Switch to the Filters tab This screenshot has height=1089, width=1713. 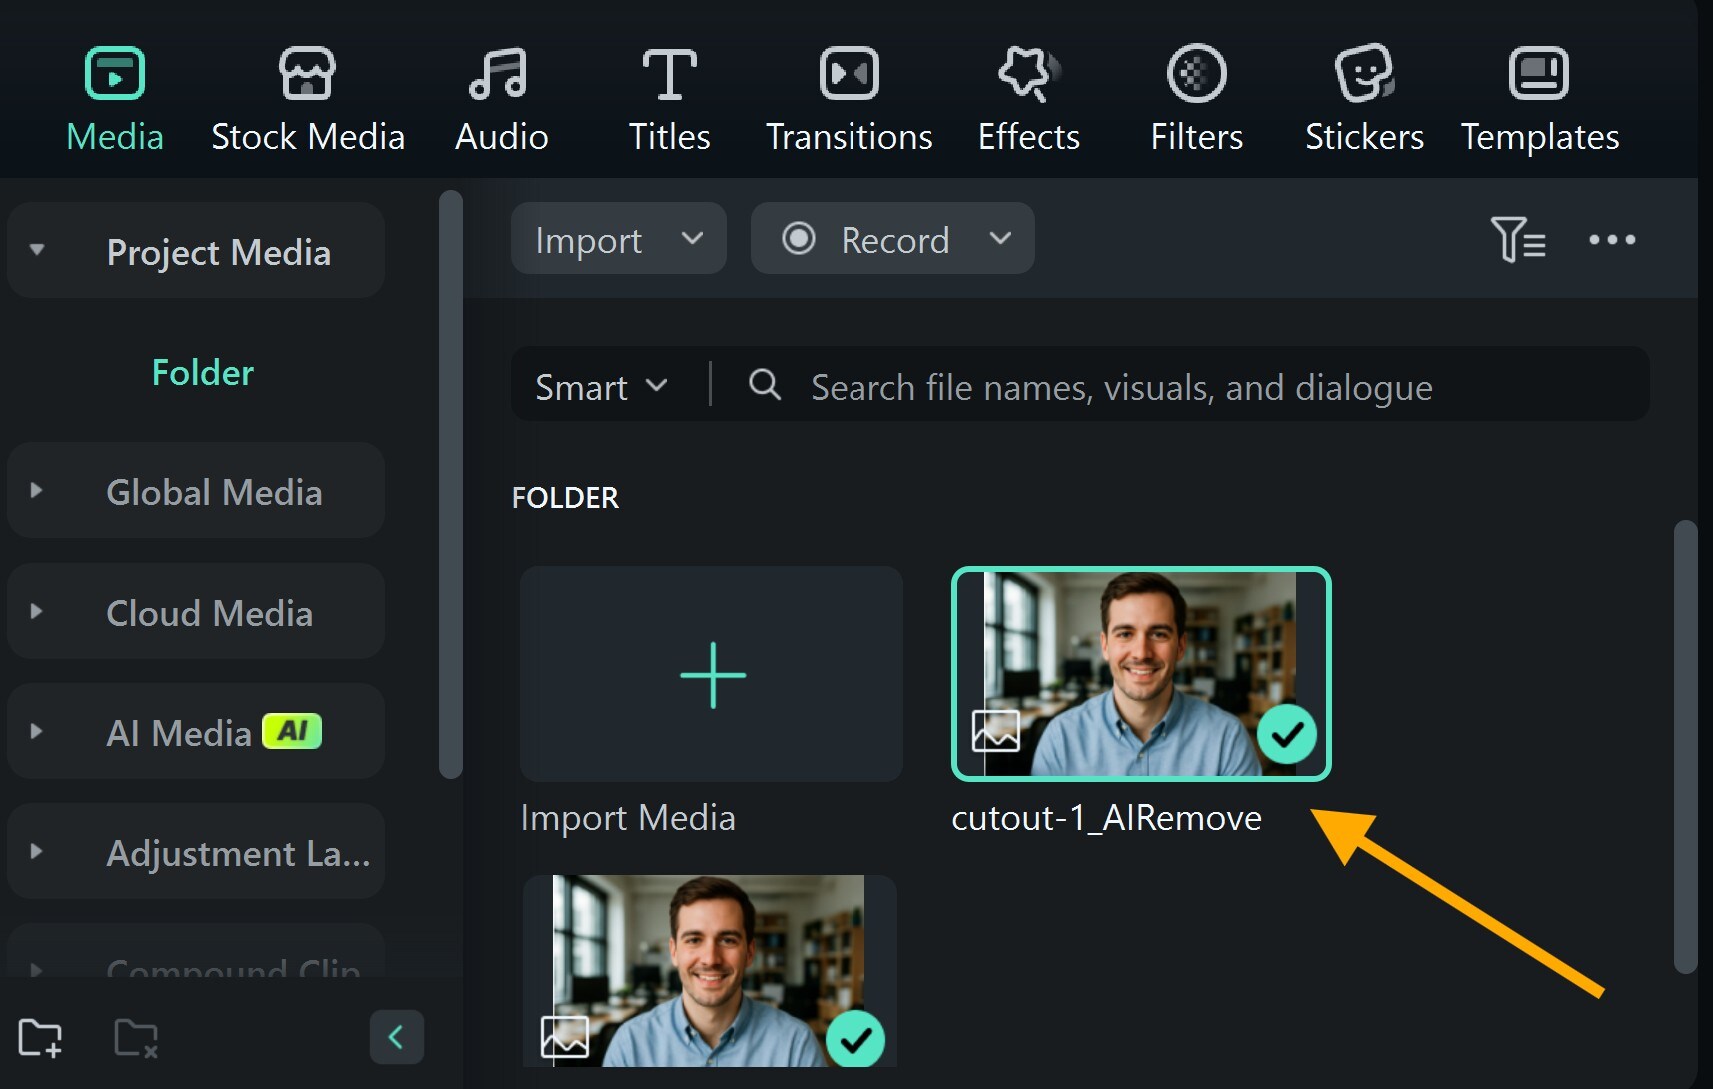[x=1196, y=99]
